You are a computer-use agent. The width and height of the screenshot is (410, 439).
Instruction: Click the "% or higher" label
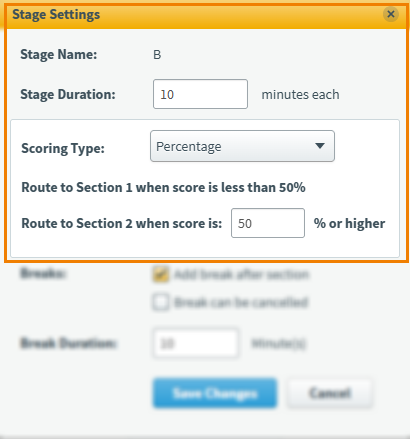[349, 223]
